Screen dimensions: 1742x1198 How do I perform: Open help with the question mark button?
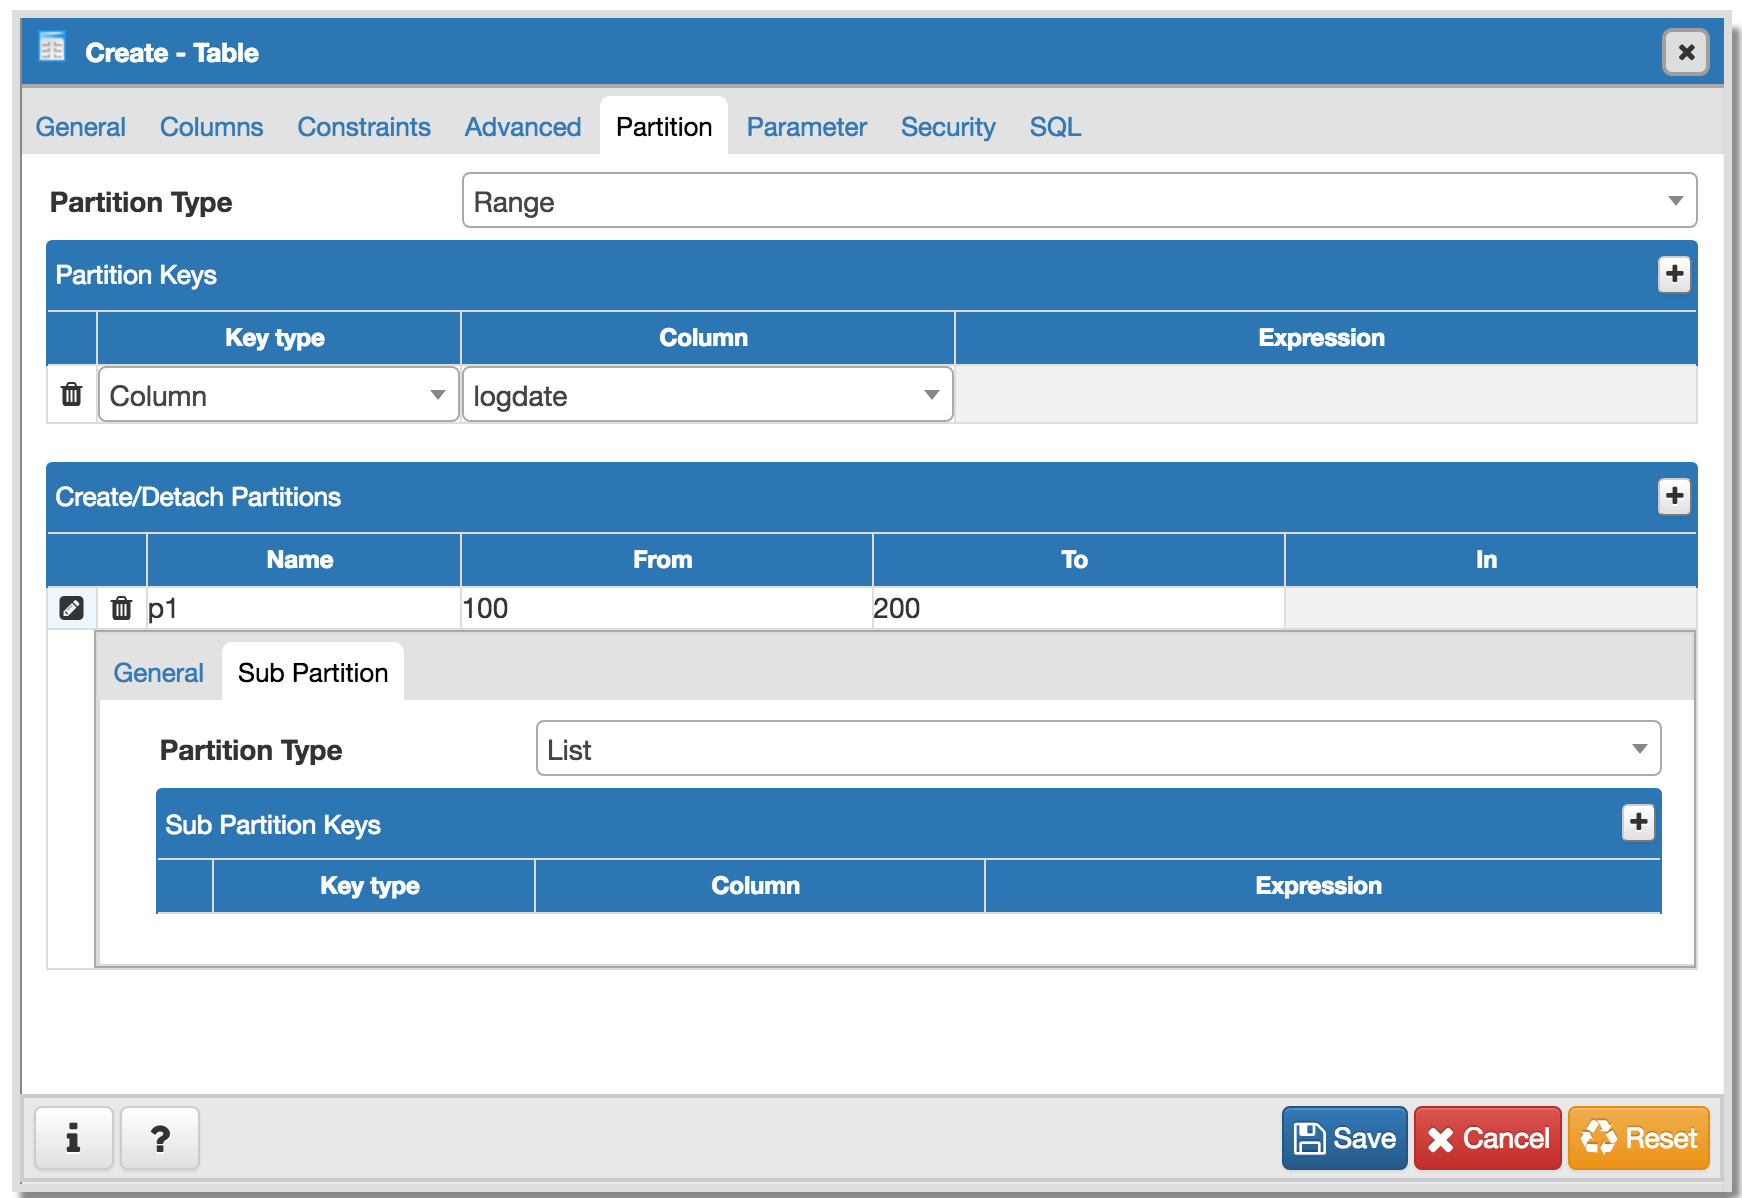tap(160, 1138)
